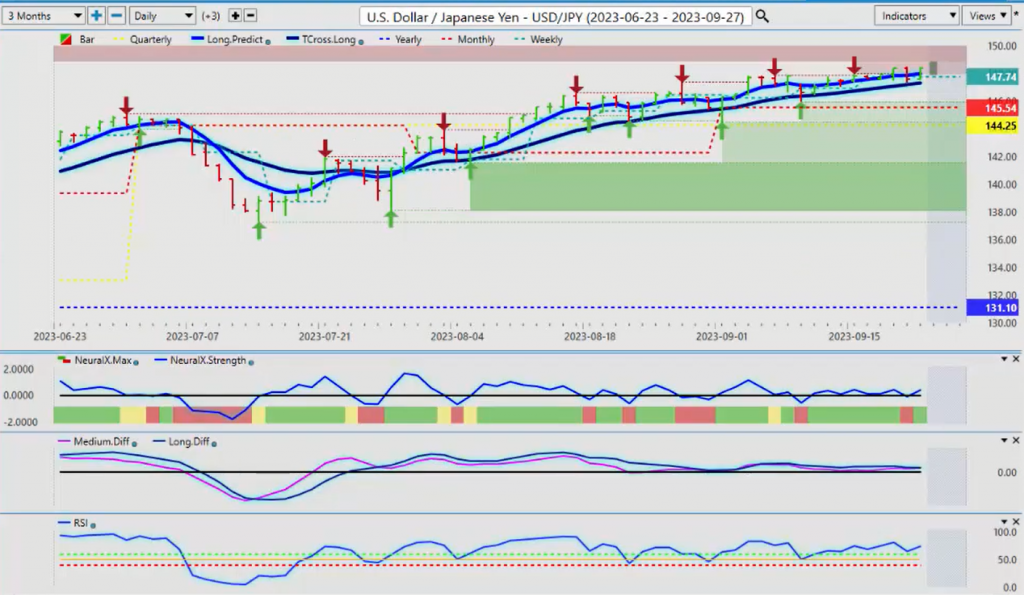Click the blue 131.10 yearly price tag
This screenshot has height=595, width=1024.
pos(991,308)
